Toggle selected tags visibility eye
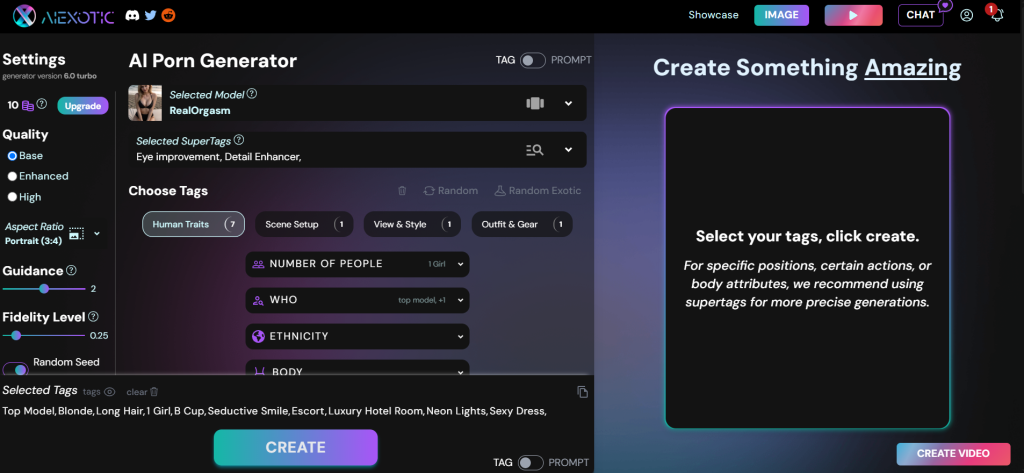1024x473 pixels. pos(110,392)
